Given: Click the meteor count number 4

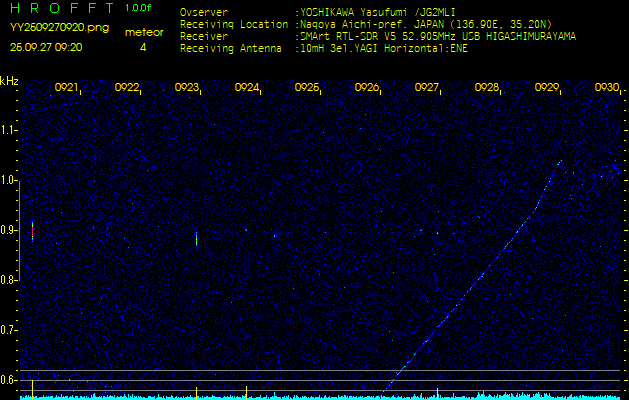Looking at the screenshot, I should point(143,47).
